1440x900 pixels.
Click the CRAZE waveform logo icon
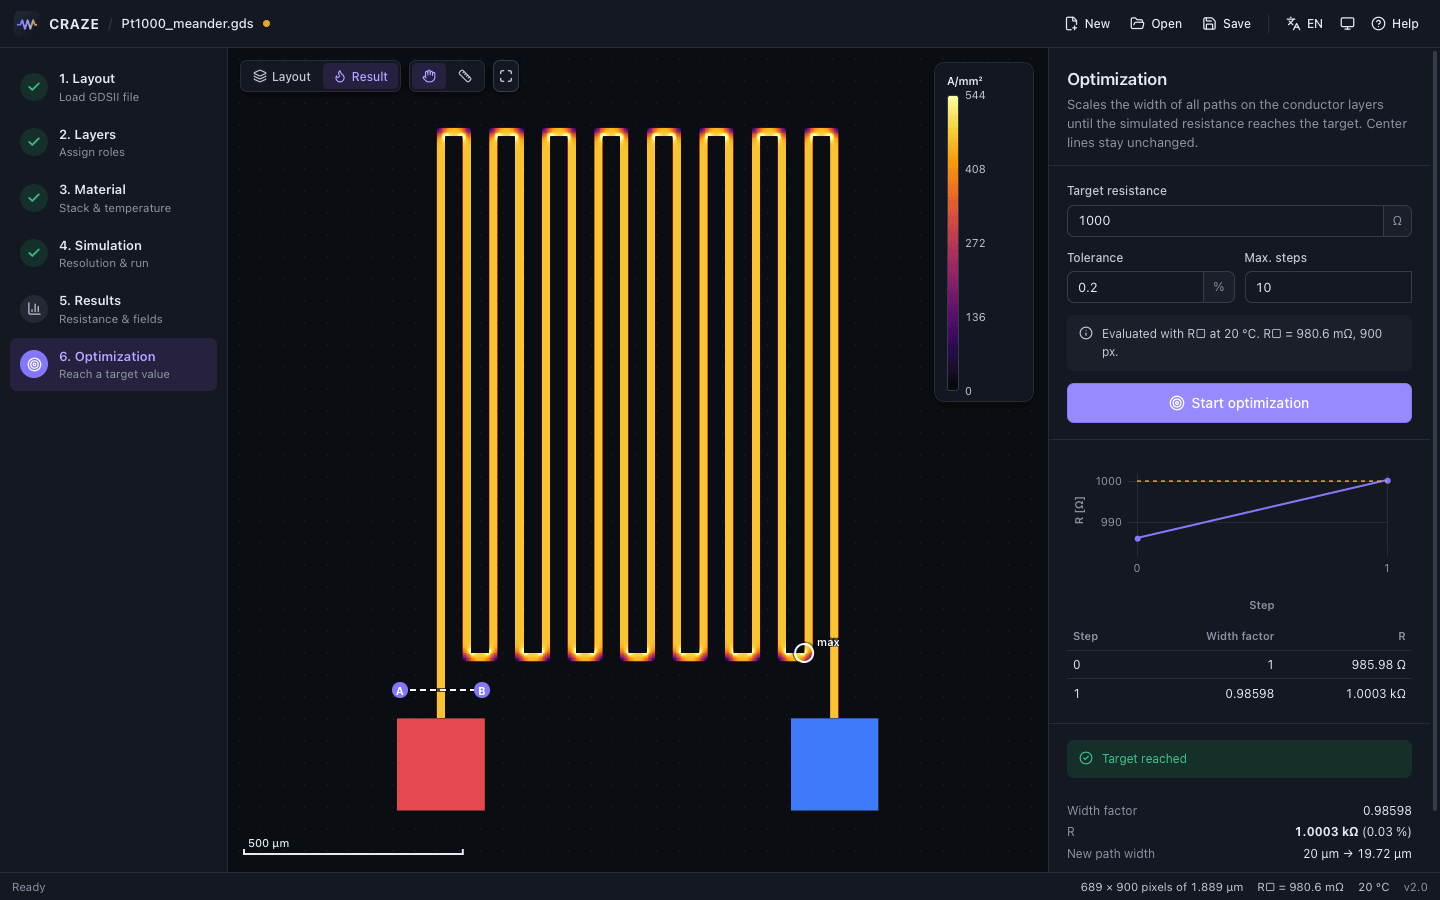pos(27,23)
